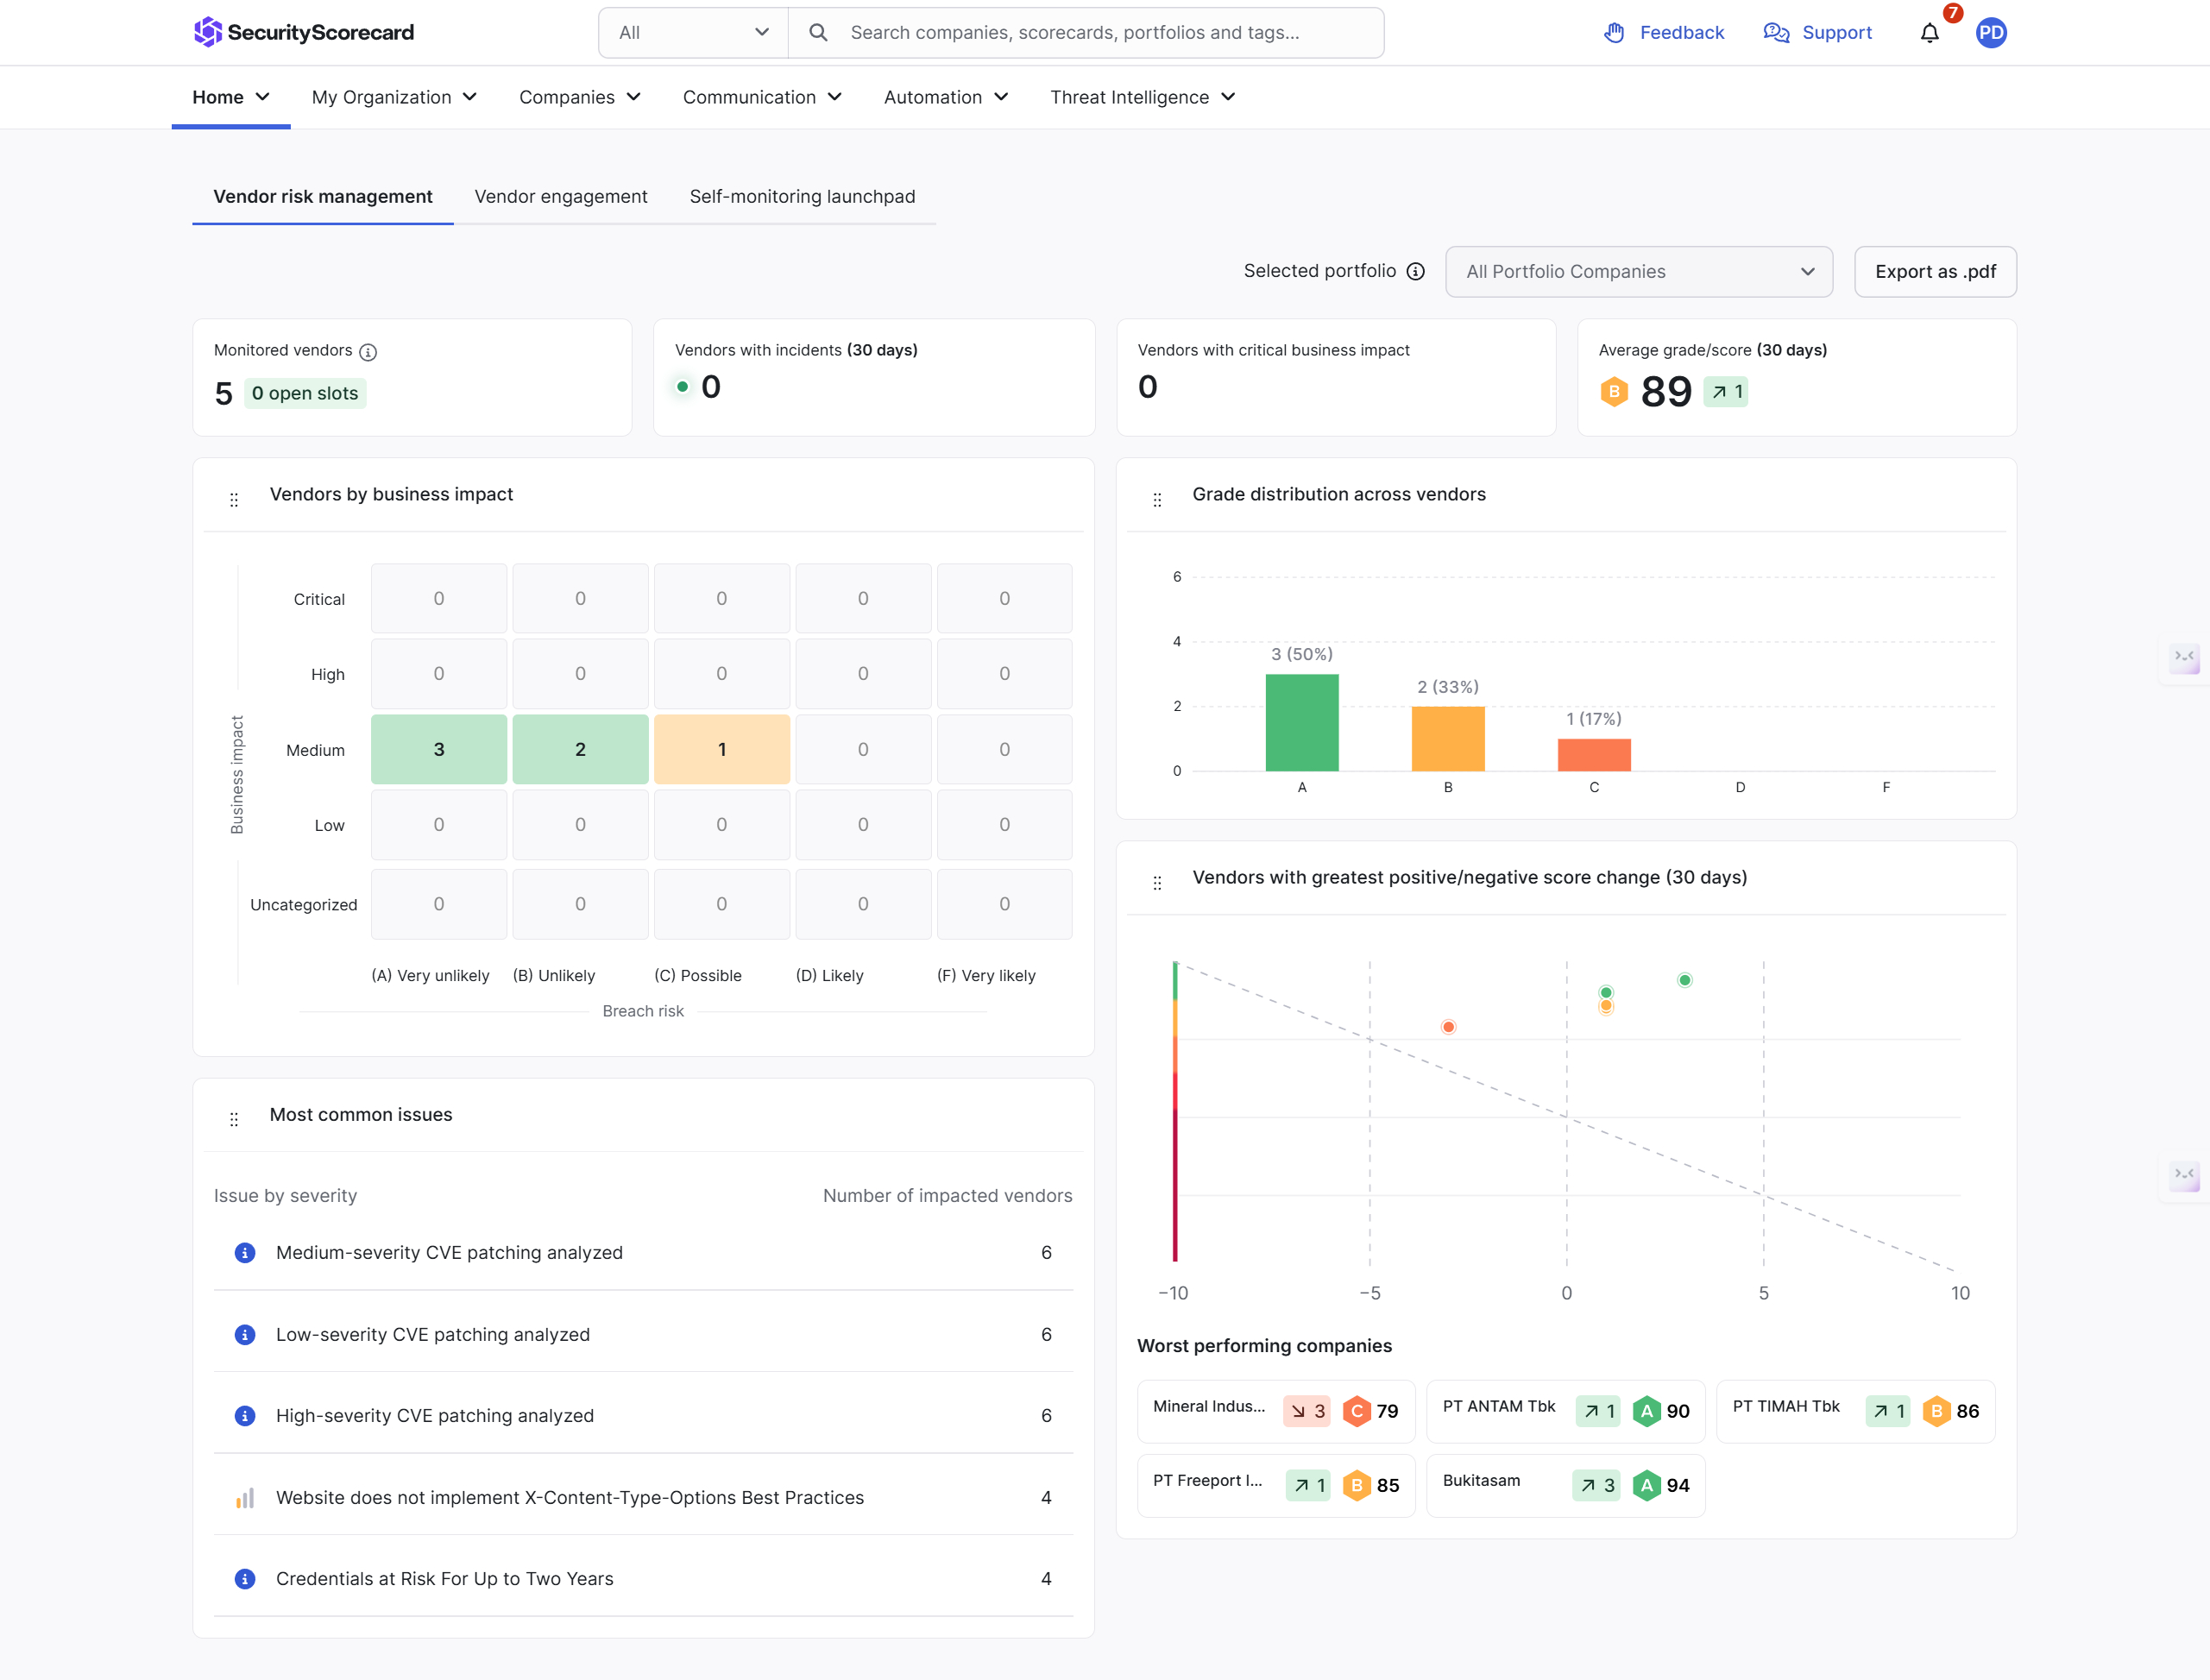Open the PD user avatar menu
Viewport: 2210px width, 1680px height.
1990,33
